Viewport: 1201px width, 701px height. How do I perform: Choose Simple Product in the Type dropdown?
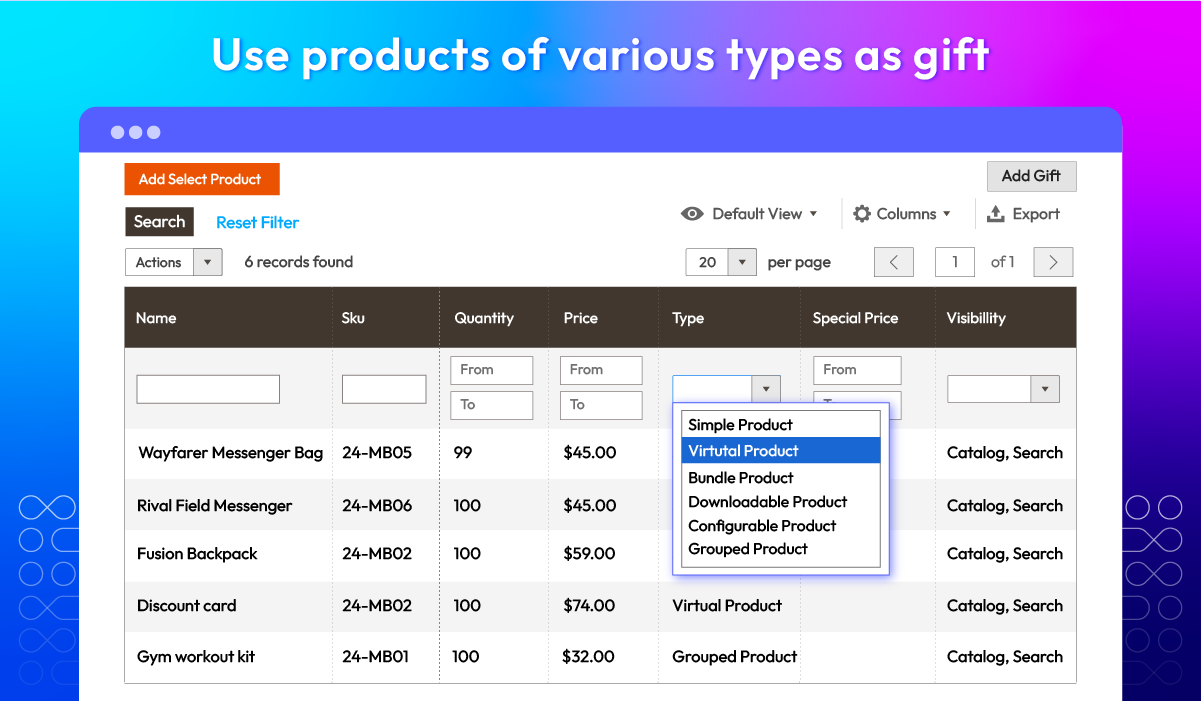tap(740, 424)
